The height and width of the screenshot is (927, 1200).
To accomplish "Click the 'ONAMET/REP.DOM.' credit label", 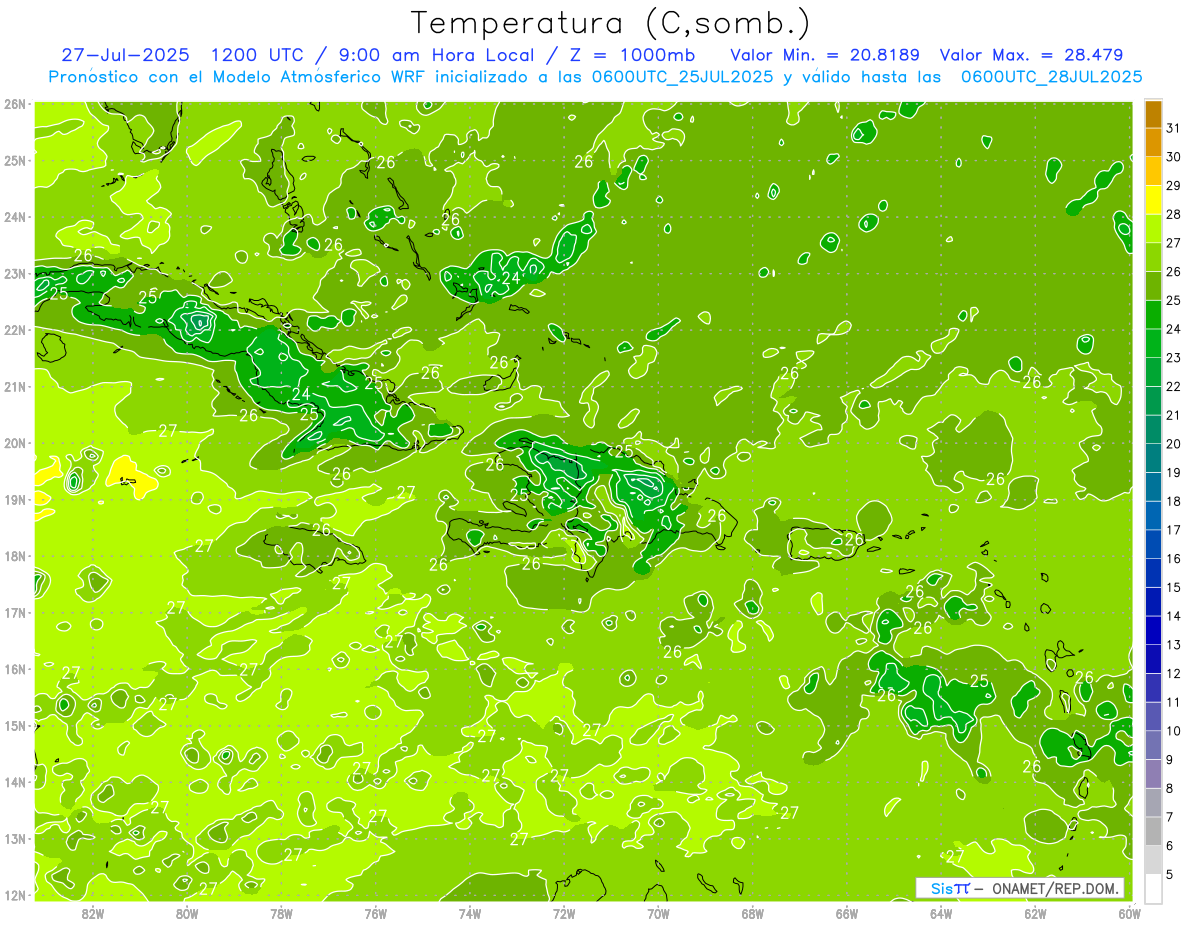I will tap(1055, 888).
